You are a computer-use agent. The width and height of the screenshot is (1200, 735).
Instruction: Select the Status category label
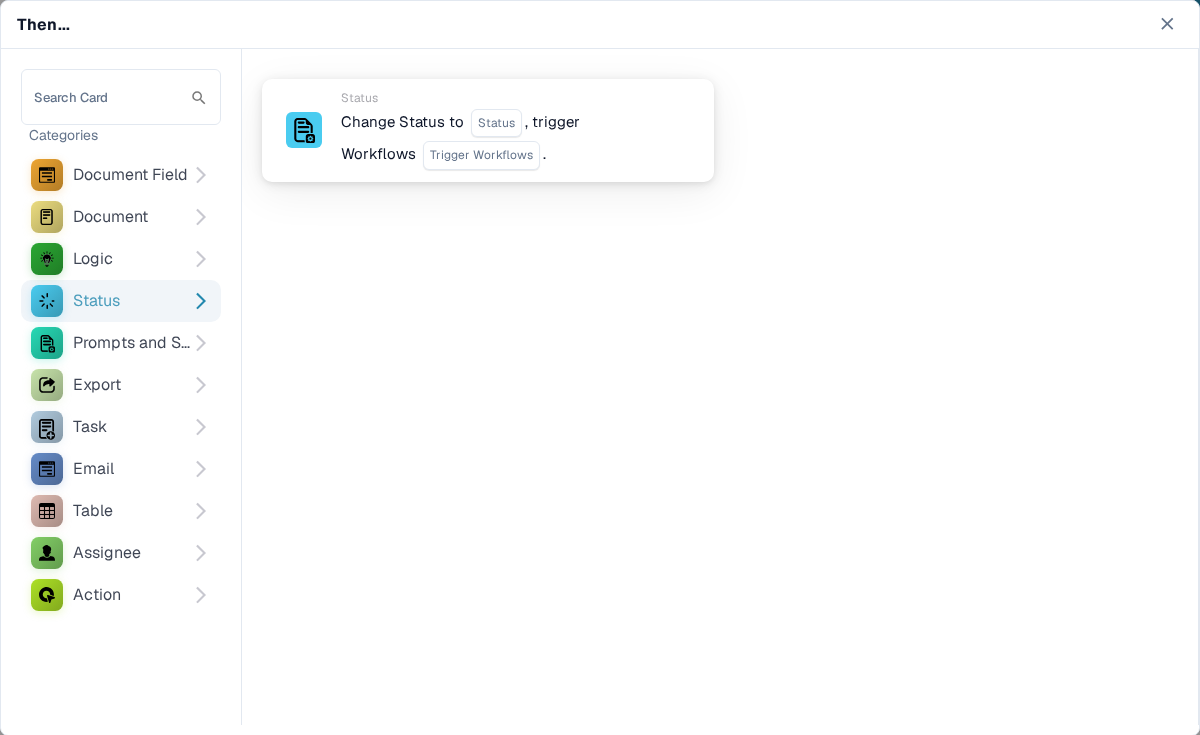96,301
